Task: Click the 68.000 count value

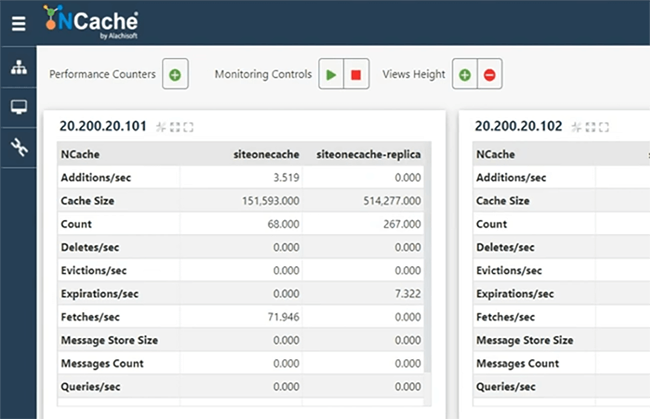Action: pyautogui.click(x=283, y=224)
